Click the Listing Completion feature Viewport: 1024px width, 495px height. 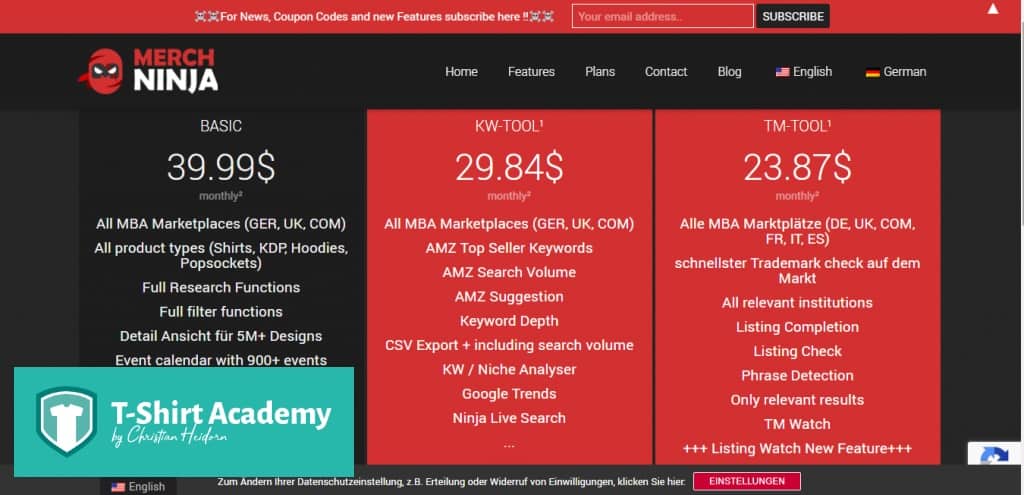[x=797, y=327]
